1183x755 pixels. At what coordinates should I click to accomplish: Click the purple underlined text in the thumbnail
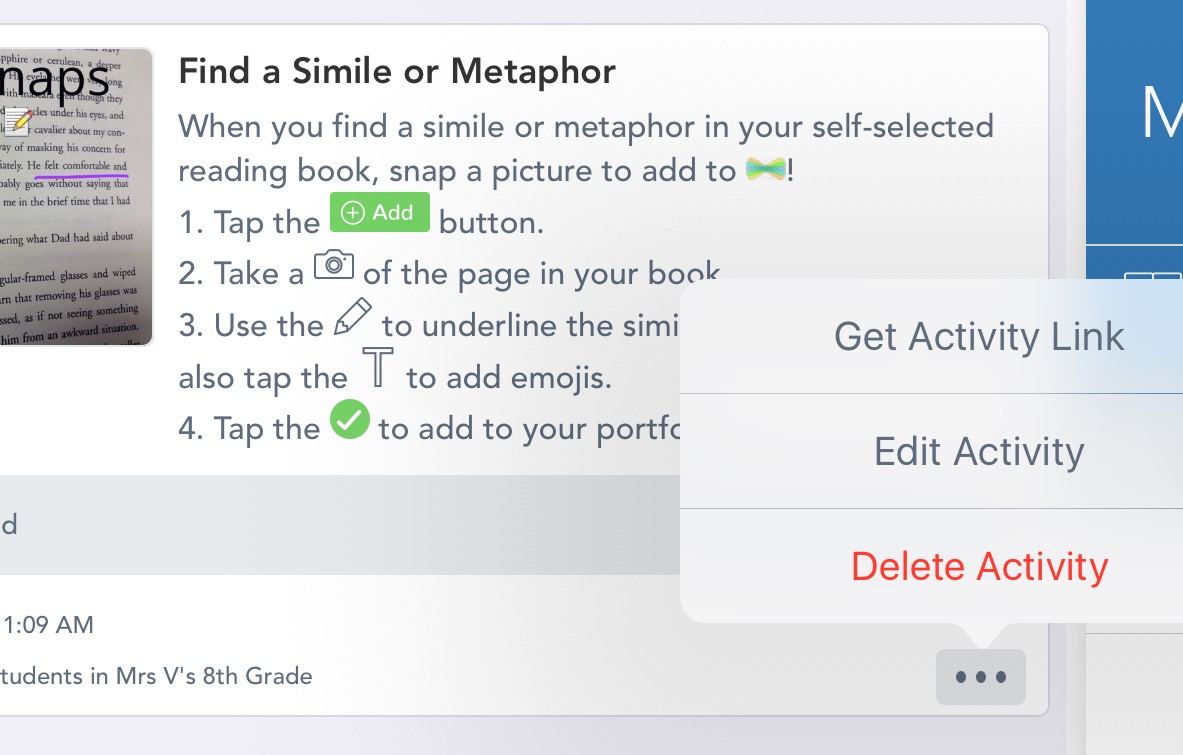tap(81, 168)
